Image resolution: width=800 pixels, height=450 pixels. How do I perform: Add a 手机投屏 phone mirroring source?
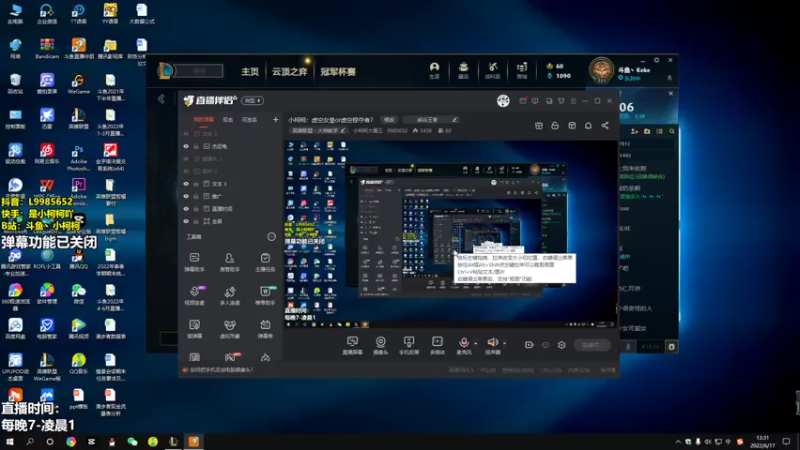409,345
